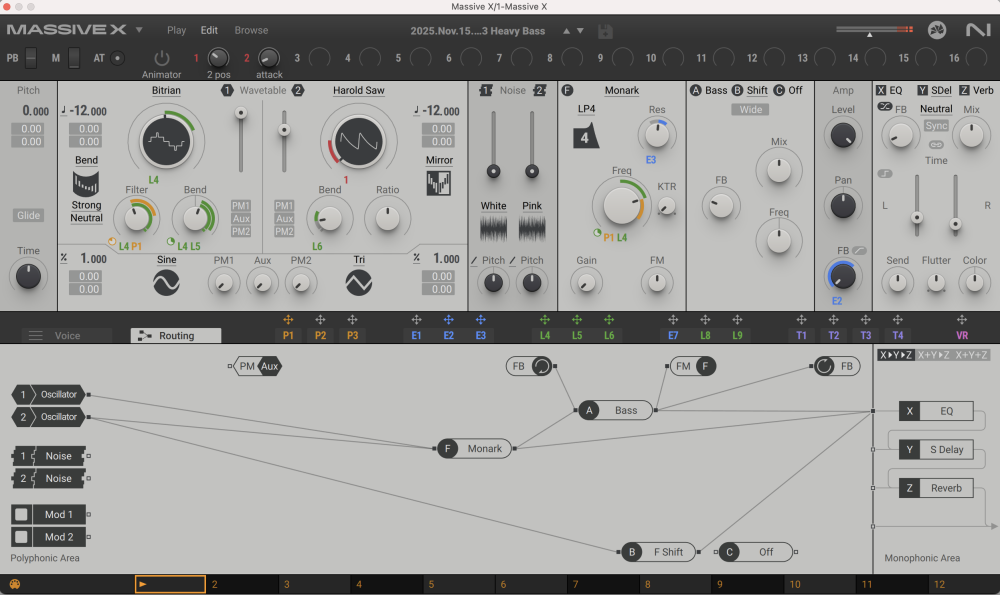Toggle the AT aftertouch button
The width and height of the screenshot is (1000, 595).
coord(117,58)
